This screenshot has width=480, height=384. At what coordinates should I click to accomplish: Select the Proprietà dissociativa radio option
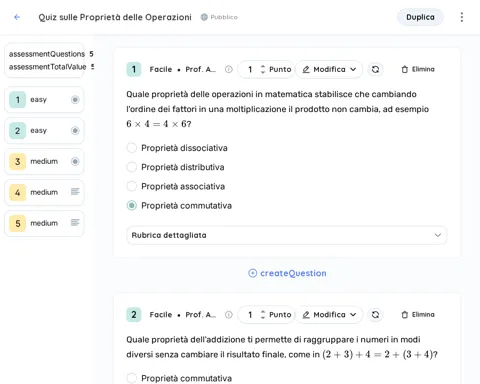132,148
